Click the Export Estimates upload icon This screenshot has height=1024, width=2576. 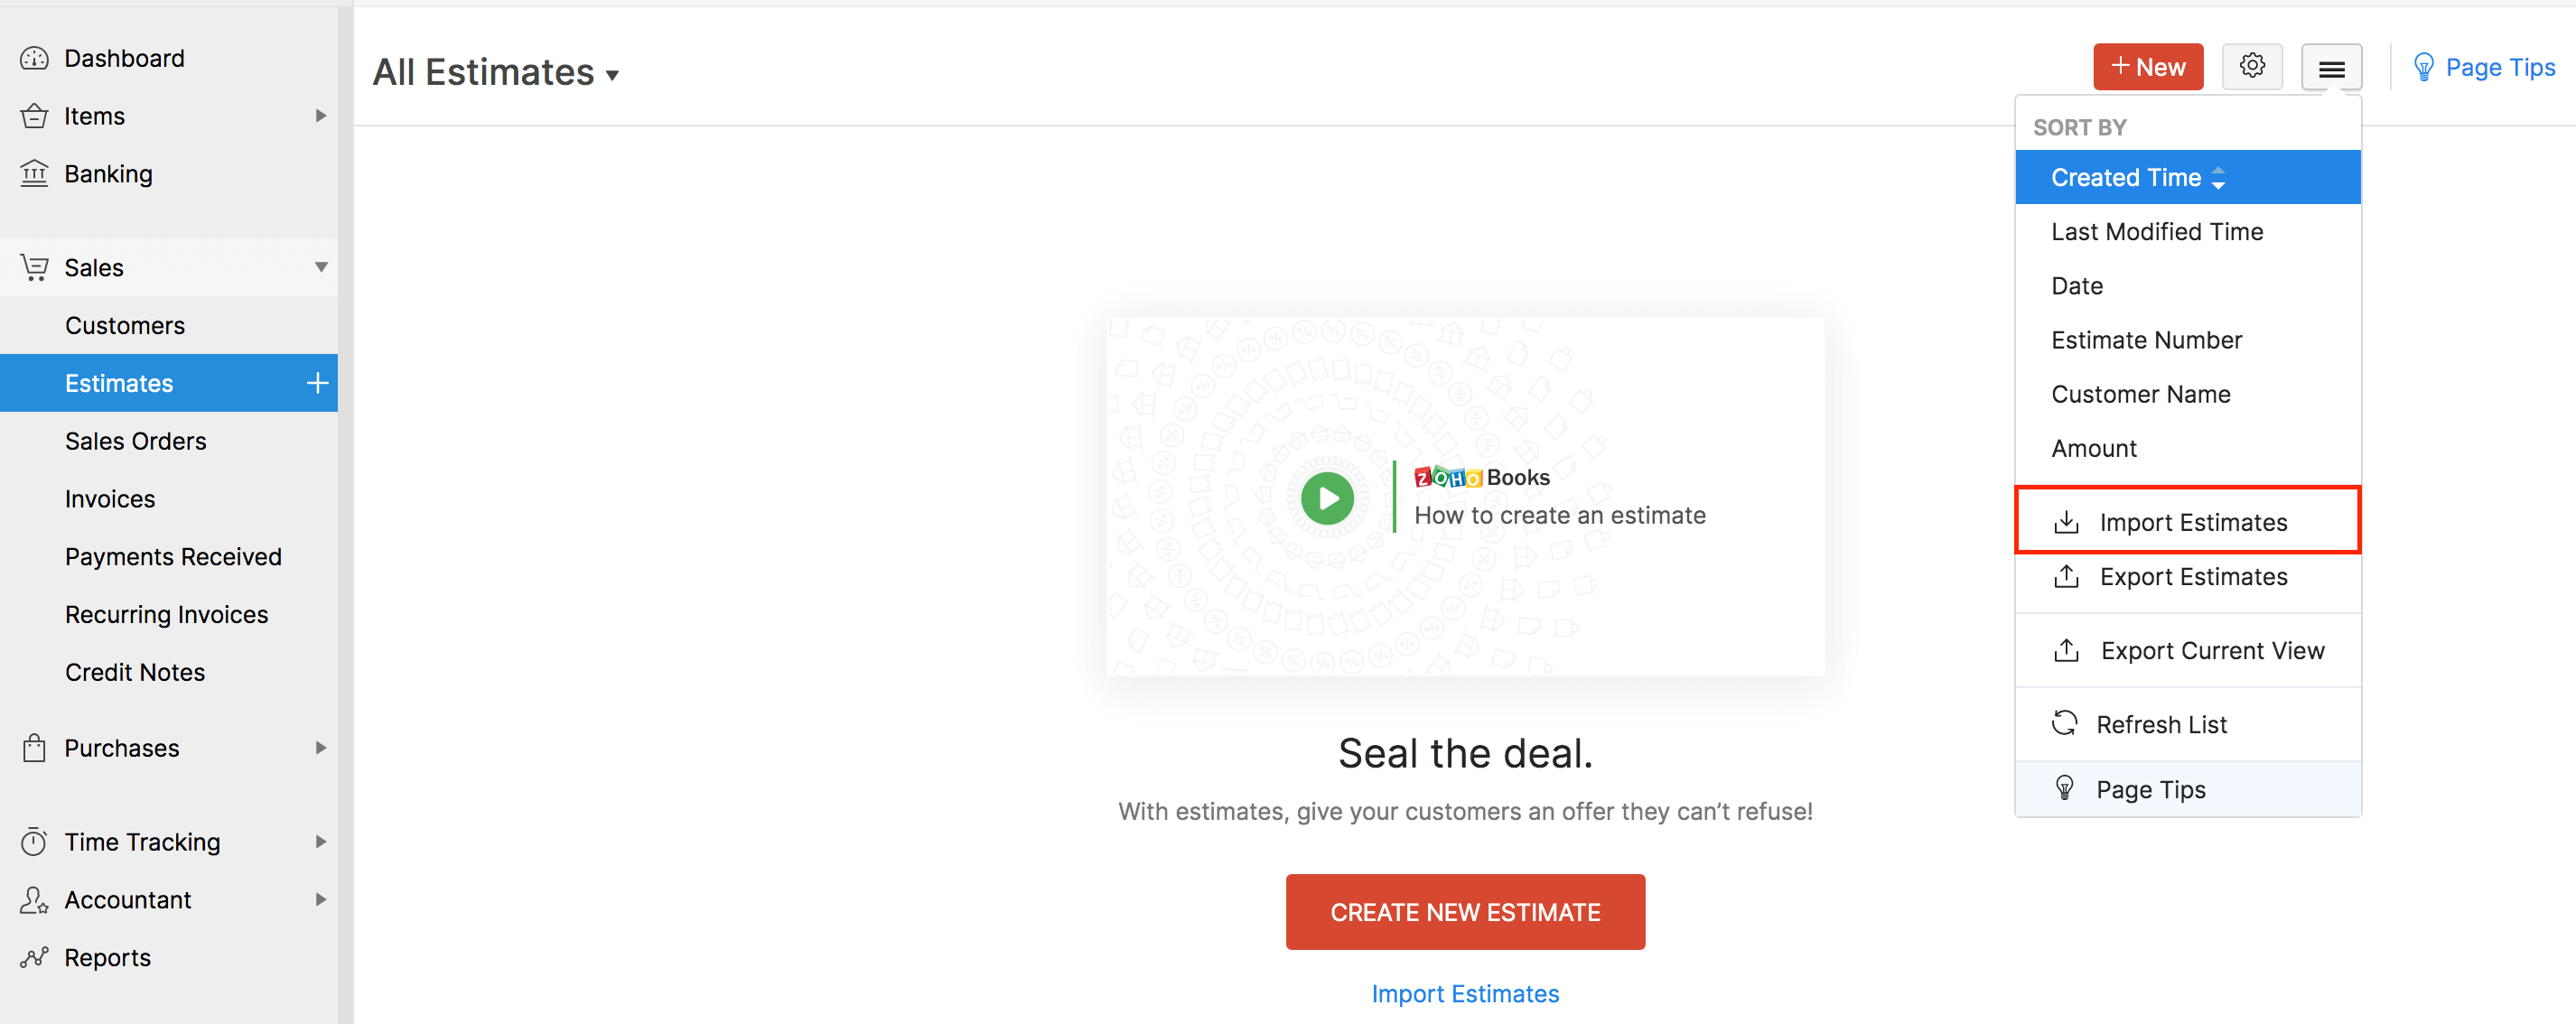2066,577
